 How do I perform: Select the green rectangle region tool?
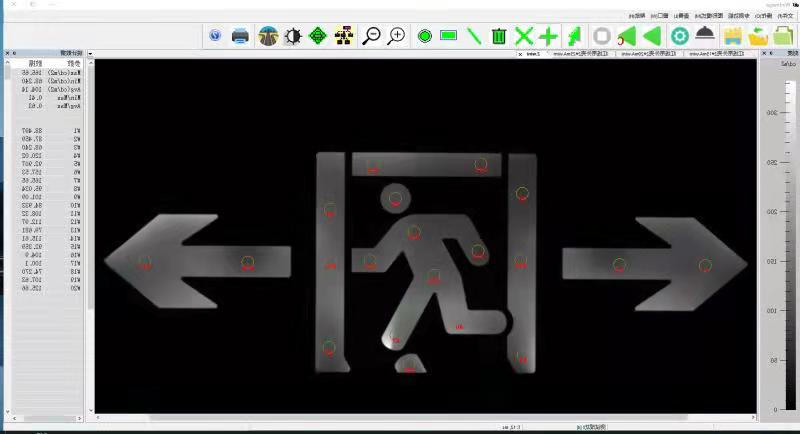click(448, 36)
